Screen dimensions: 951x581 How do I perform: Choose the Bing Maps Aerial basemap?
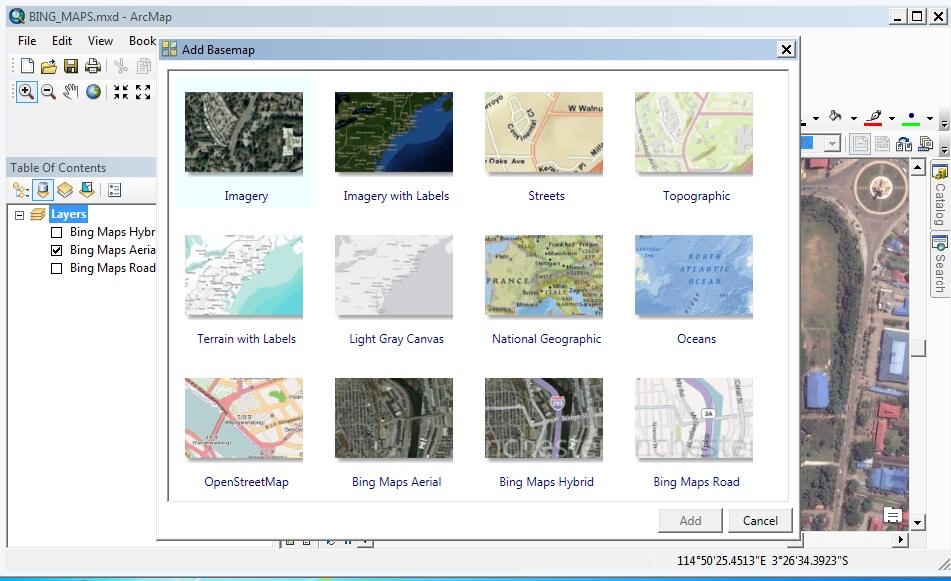click(x=394, y=418)
